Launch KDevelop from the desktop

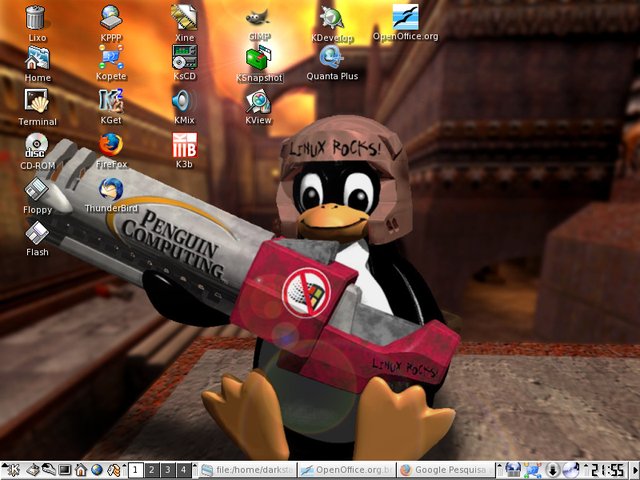331,17
